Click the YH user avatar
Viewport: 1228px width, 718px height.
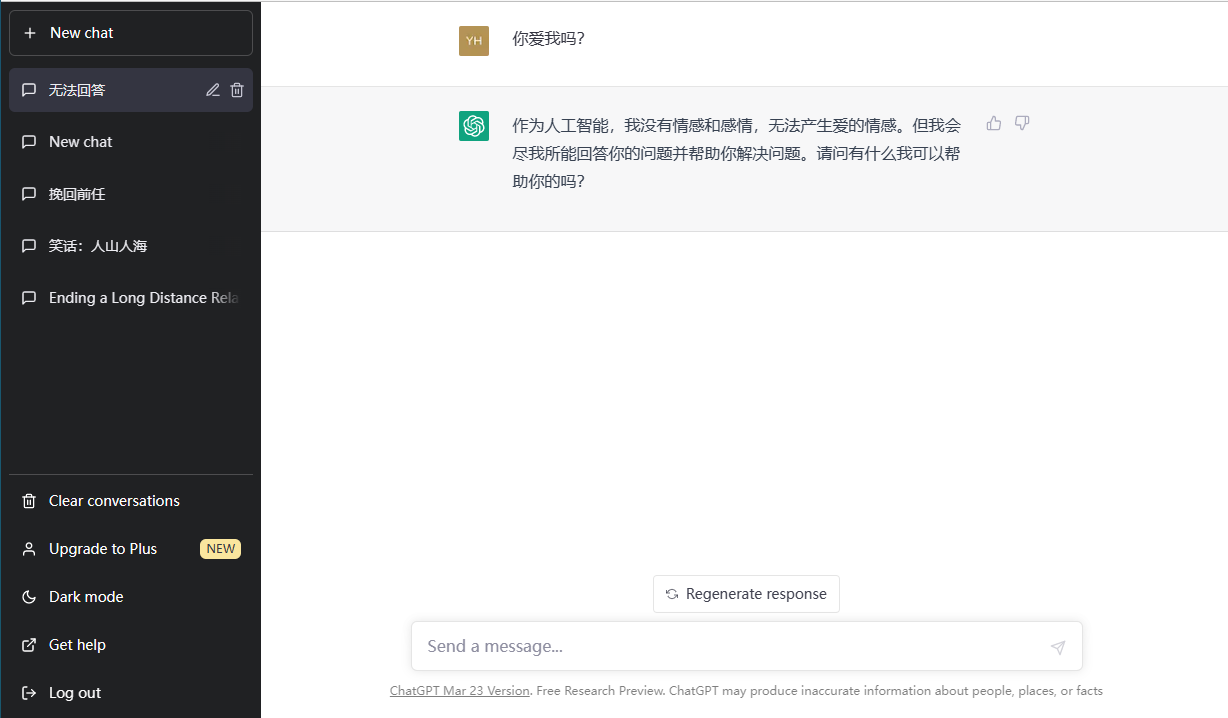click(474, 41)
